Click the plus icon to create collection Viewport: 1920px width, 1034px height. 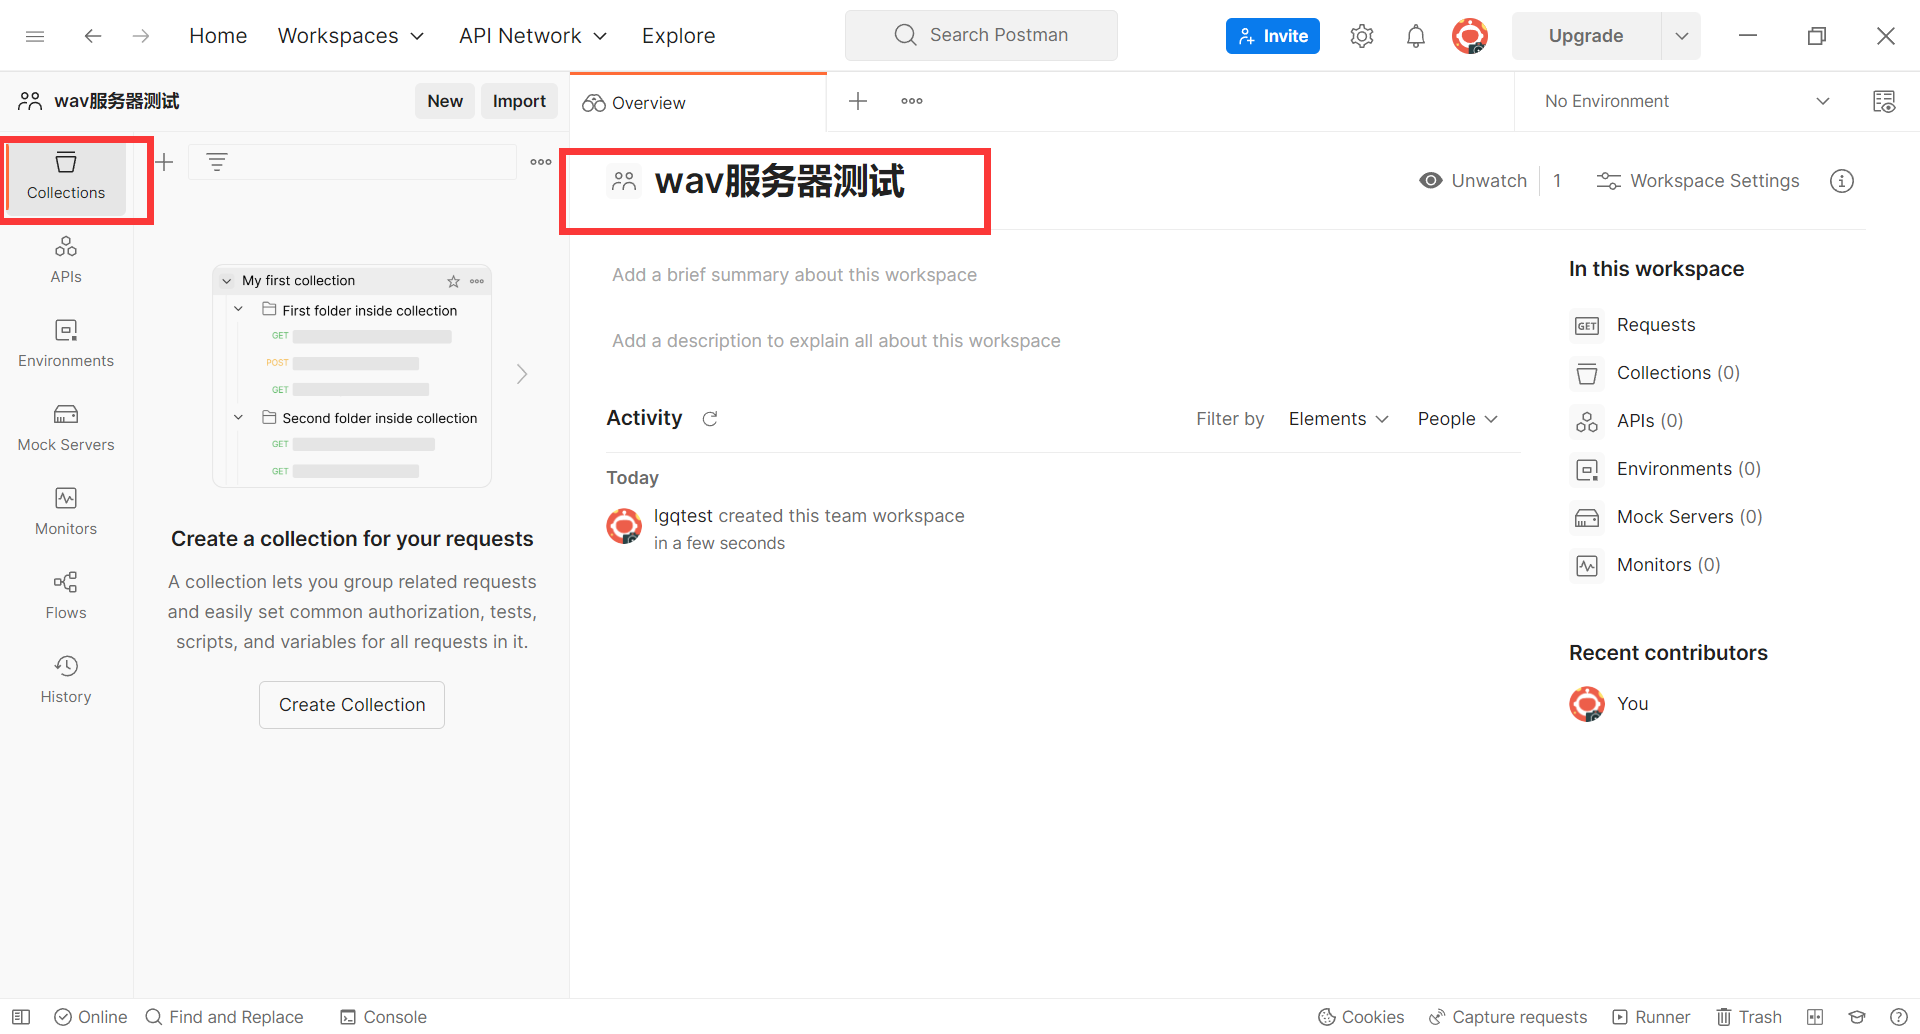(x=164, y=161)
